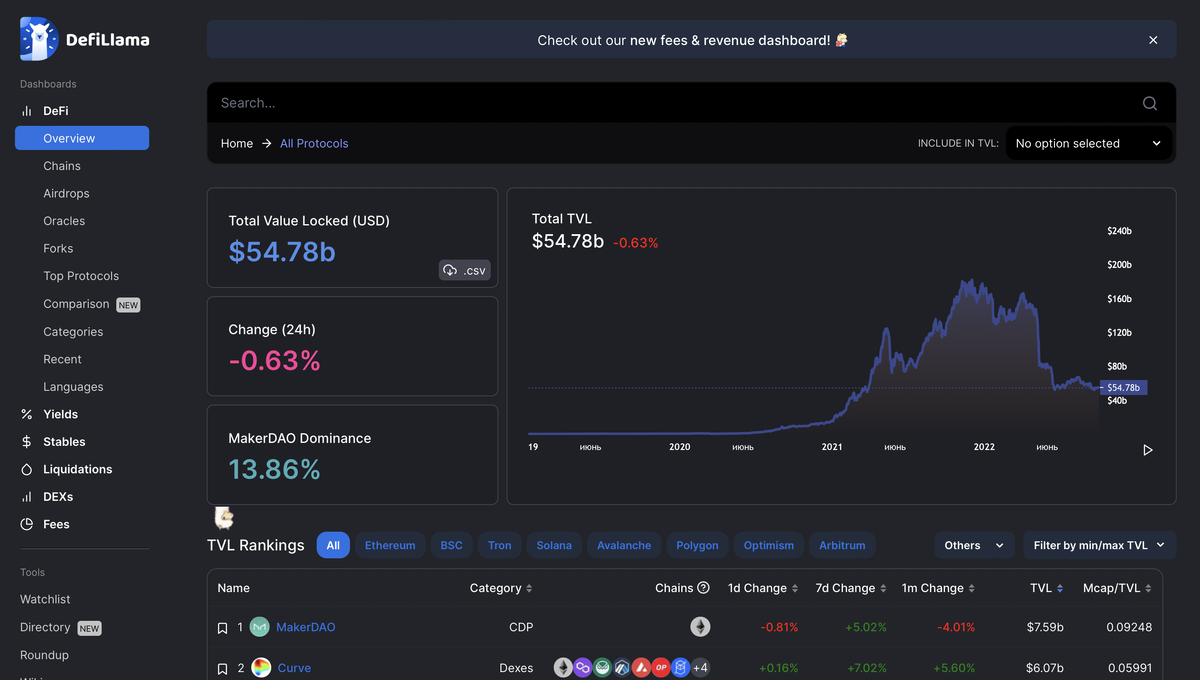Go to Airdrops in sidebar

[x=66, y=193]
